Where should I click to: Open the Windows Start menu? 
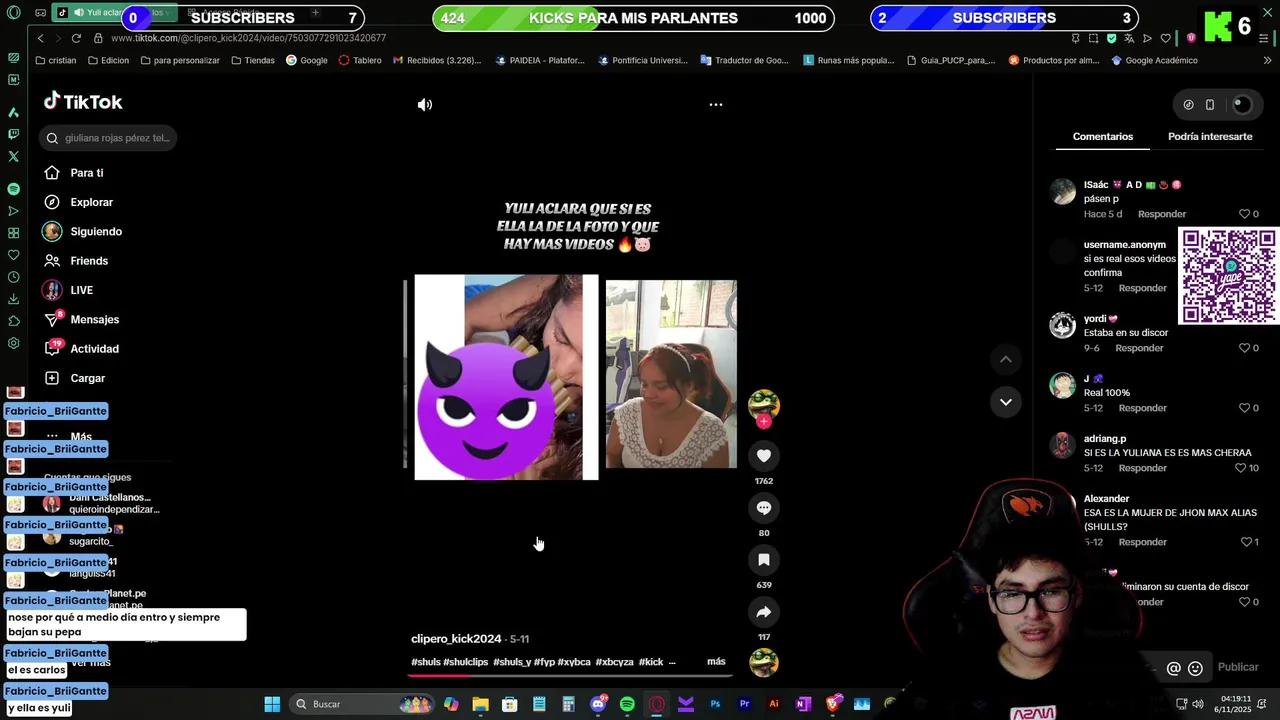click(272, 704)
